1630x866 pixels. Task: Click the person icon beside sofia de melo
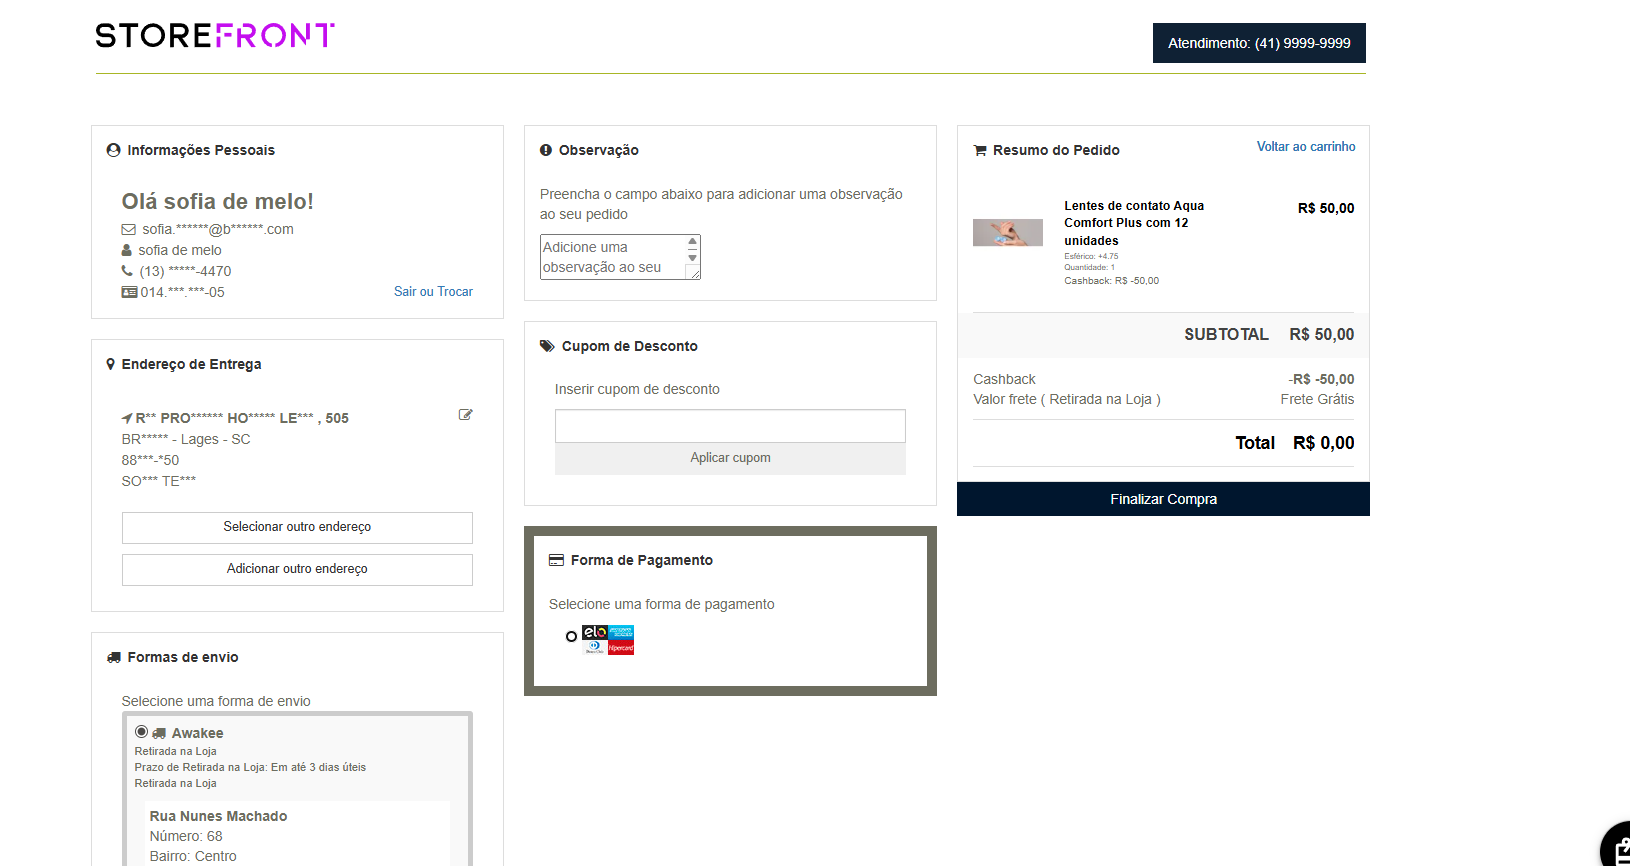coord(127,250)
